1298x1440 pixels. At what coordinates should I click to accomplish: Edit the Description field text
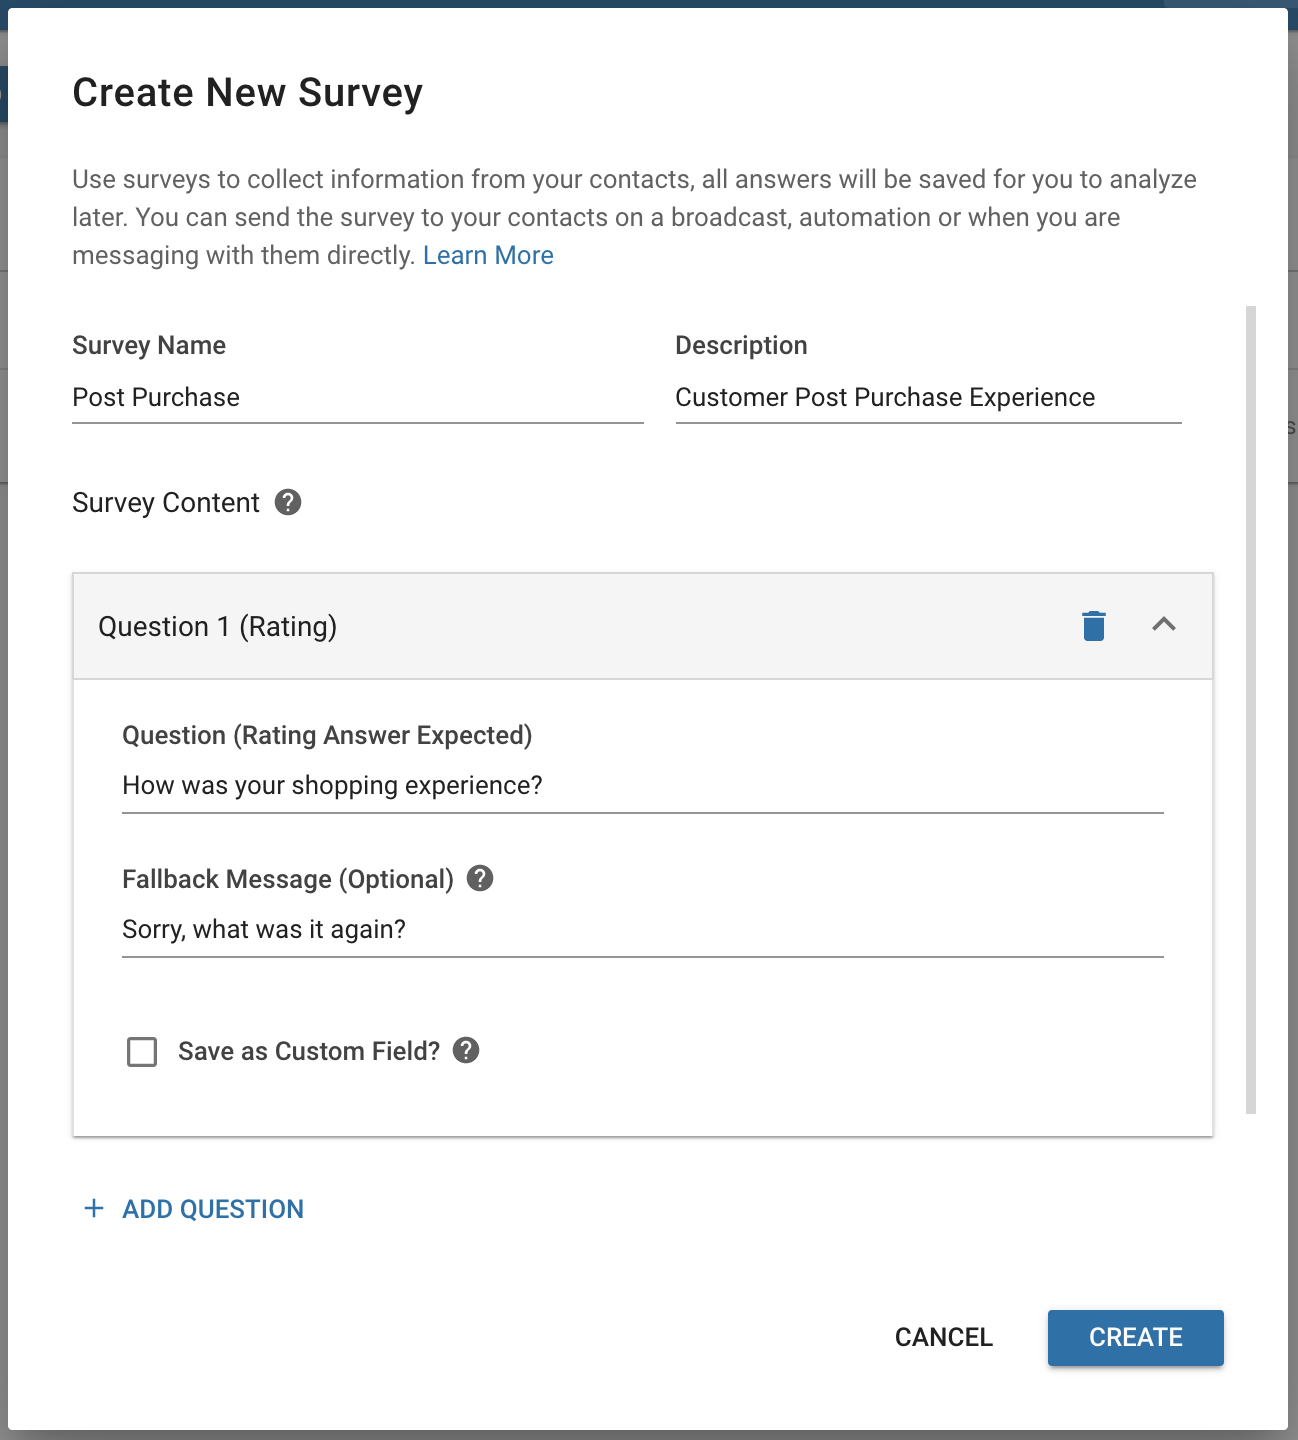(928, 398)
